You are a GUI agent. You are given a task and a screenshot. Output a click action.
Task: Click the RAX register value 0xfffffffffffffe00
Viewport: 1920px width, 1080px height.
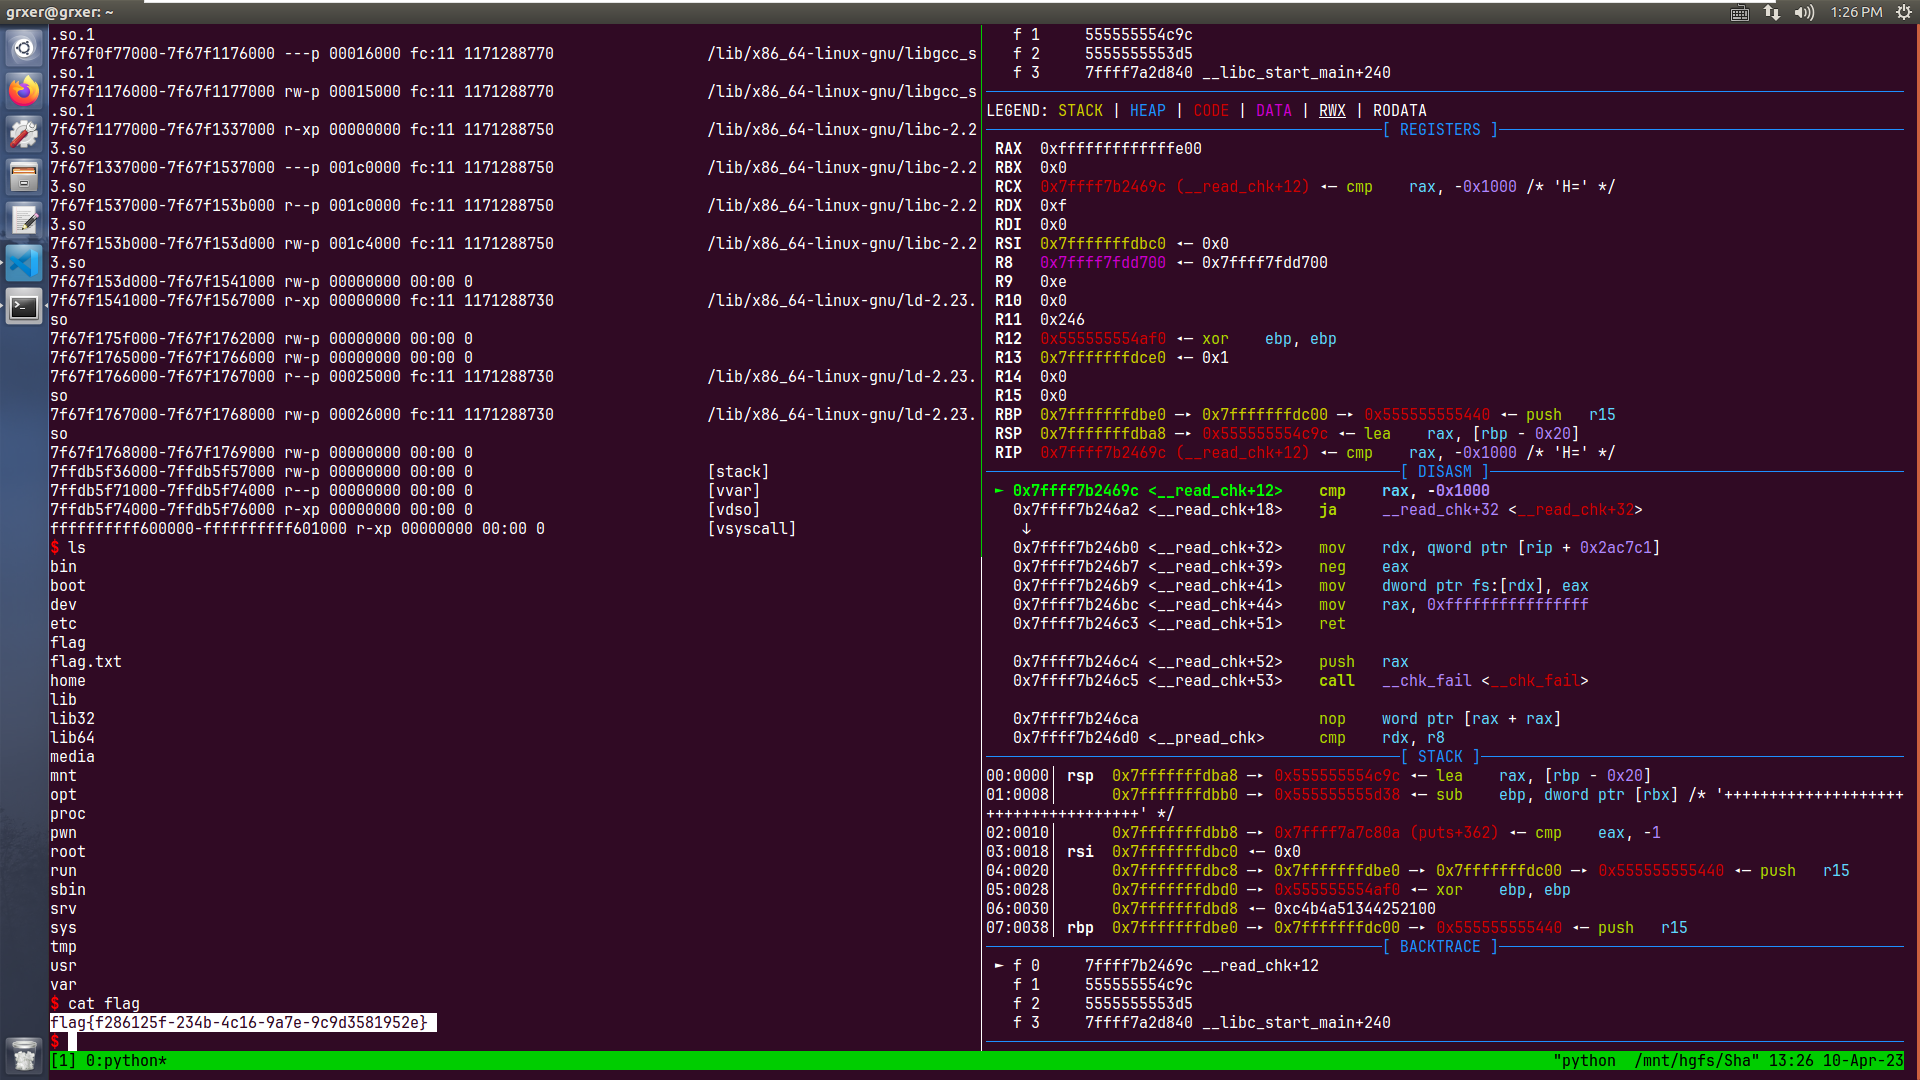coord(1121,149)
